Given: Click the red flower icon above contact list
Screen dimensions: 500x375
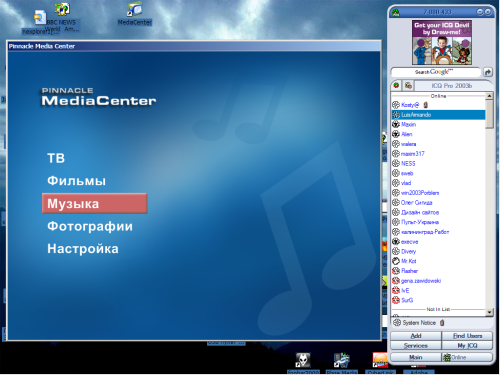Looking at the screenshot, I should point(396,86).
